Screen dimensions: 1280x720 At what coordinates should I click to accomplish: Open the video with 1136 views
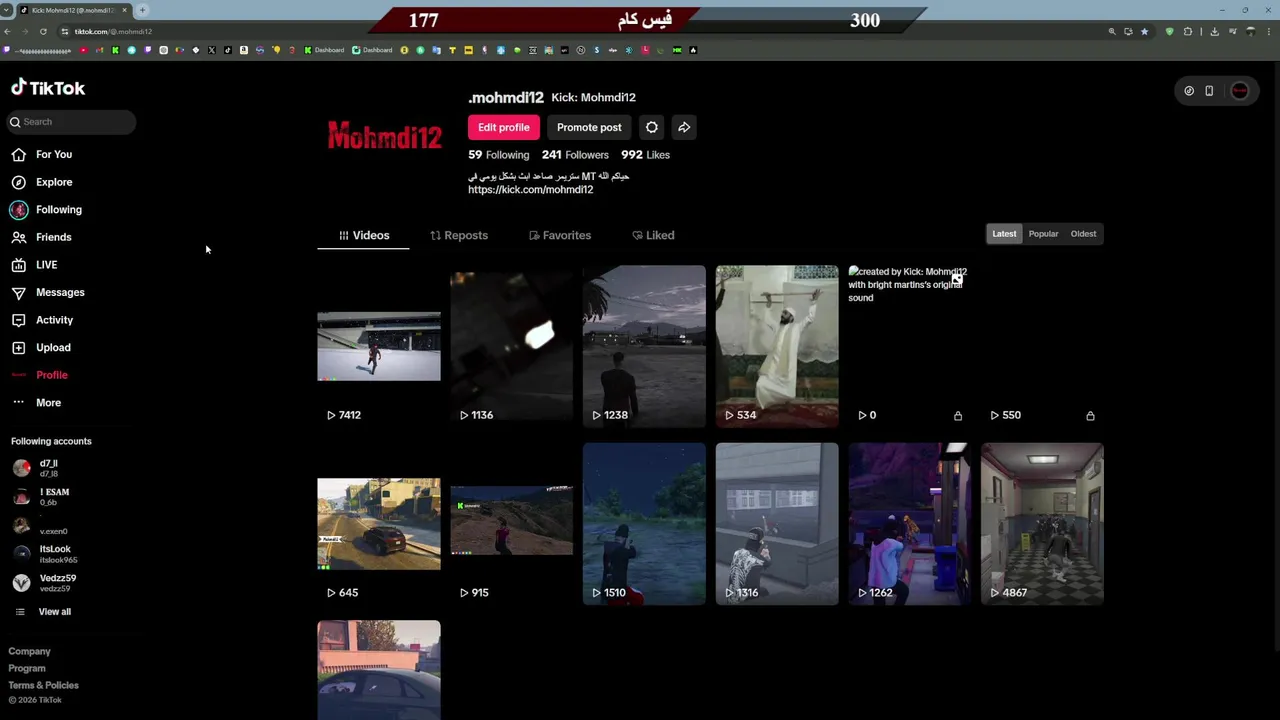click(x=512, y=346)
